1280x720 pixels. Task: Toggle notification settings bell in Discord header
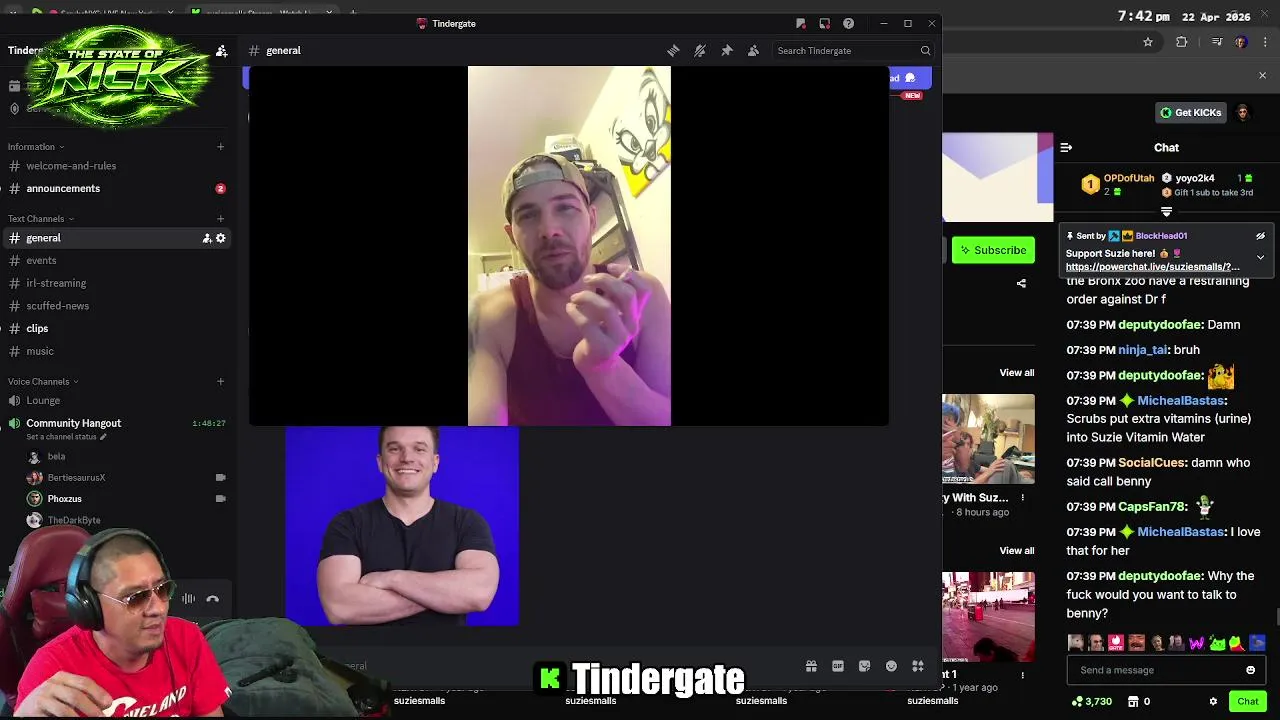pyautogui.click(x=700, y=50)
